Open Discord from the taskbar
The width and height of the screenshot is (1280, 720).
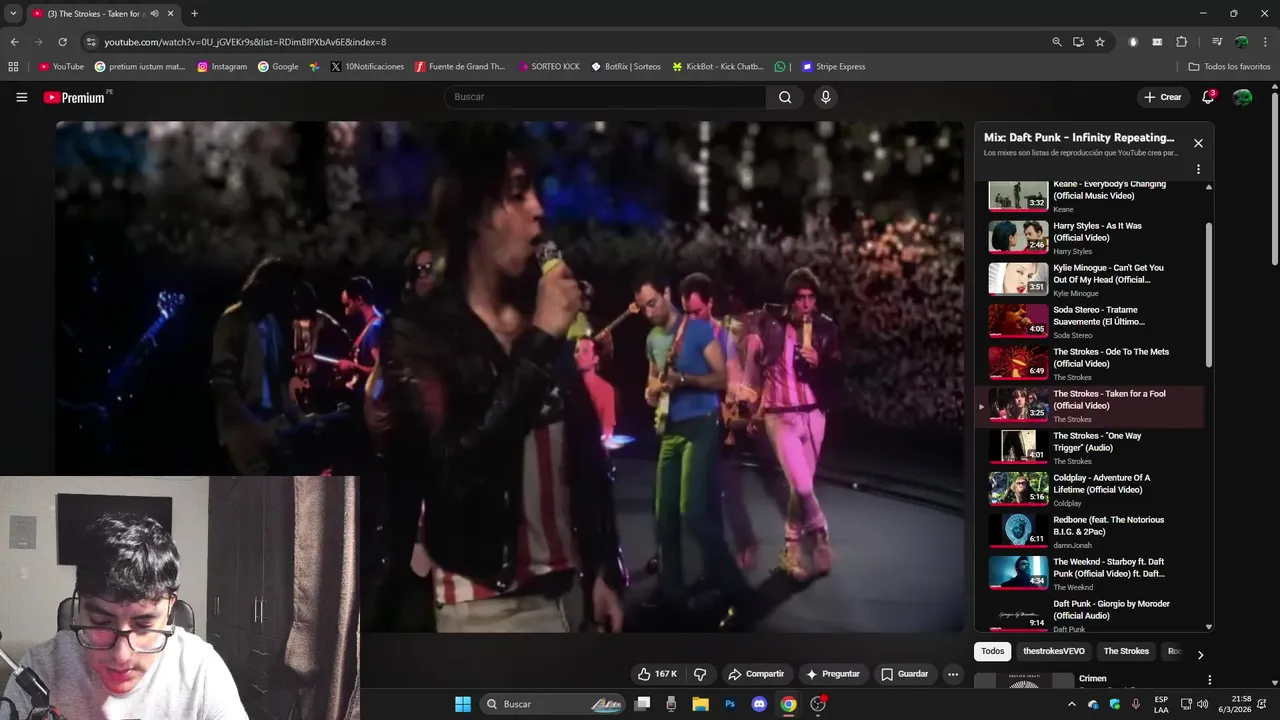click(x=759, y=704)
